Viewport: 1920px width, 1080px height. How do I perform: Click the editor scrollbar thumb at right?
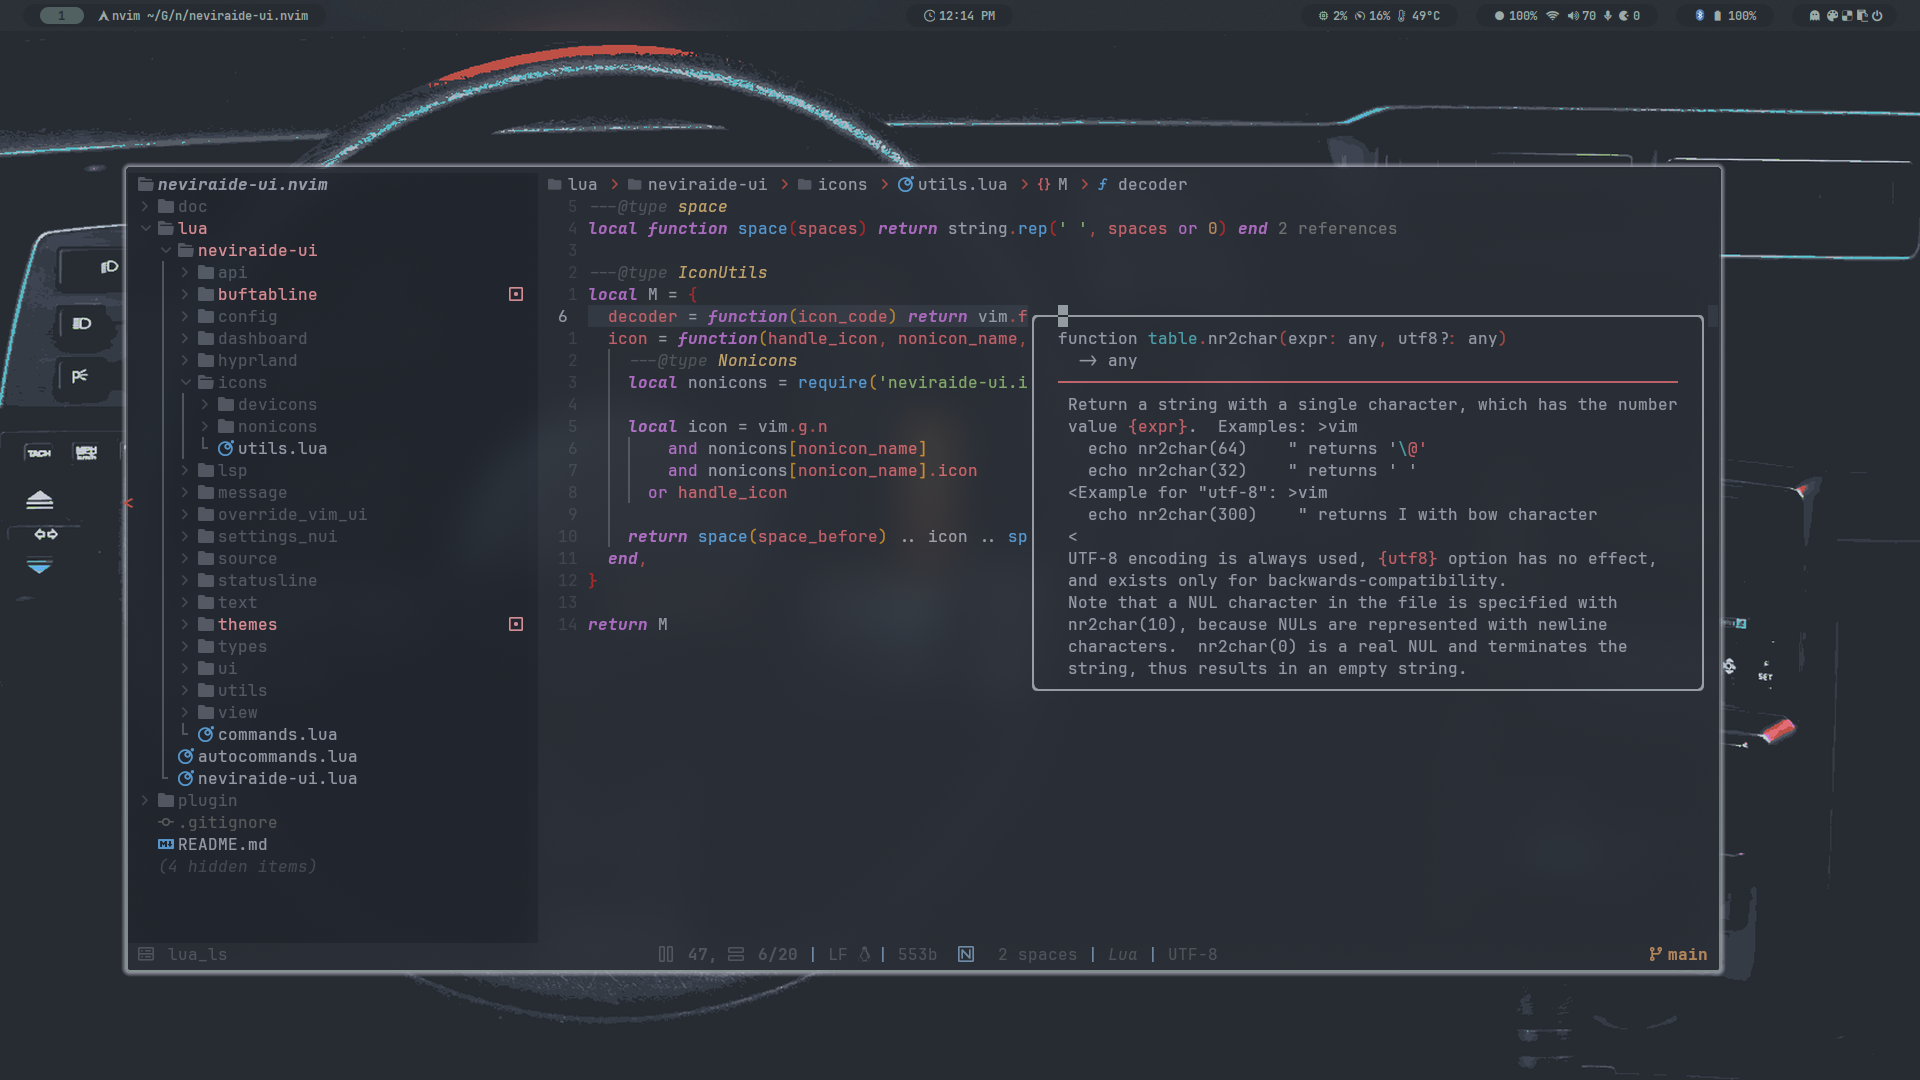1713,316
